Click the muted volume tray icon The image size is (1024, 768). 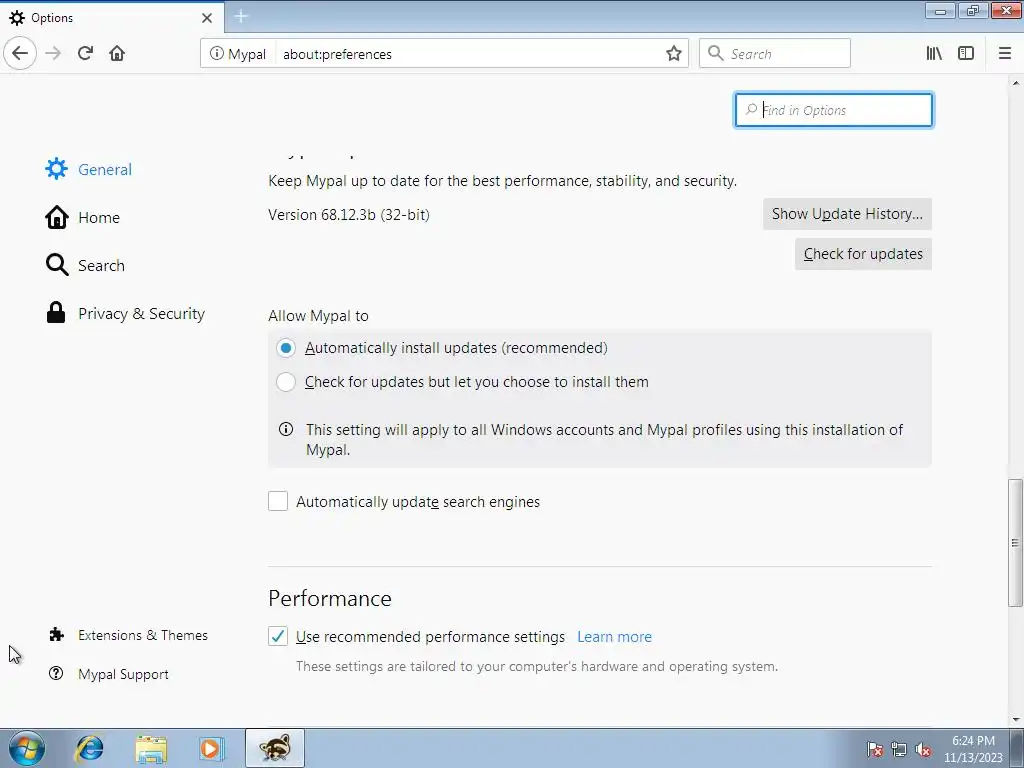click(x=923, y=750)
